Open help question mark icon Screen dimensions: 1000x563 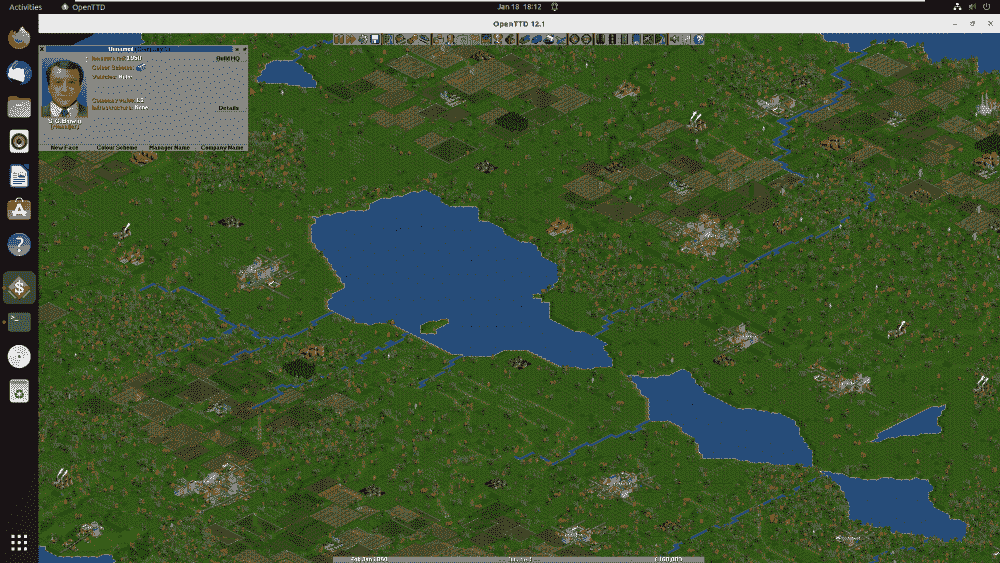699,40
